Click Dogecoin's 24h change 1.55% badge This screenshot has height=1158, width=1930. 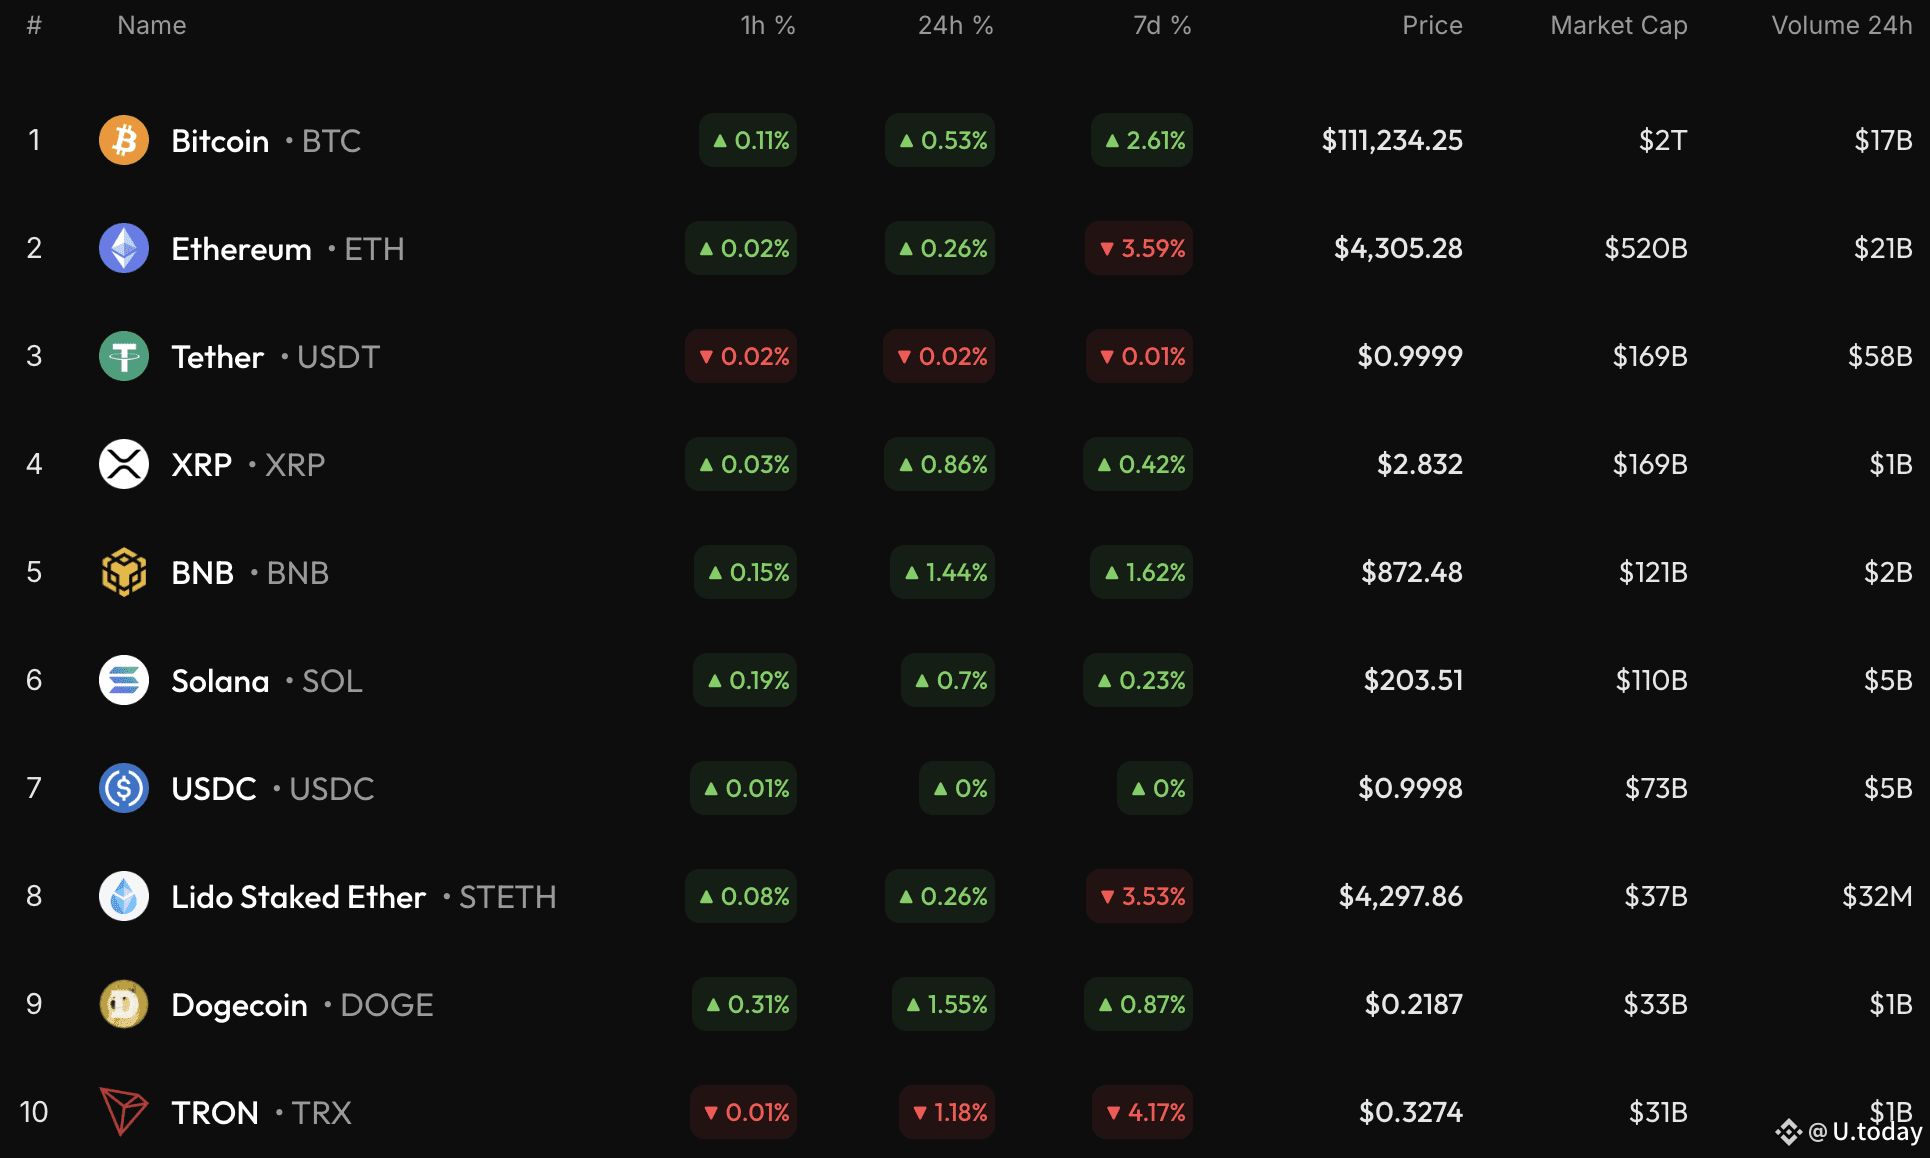tap(943, 1004)
